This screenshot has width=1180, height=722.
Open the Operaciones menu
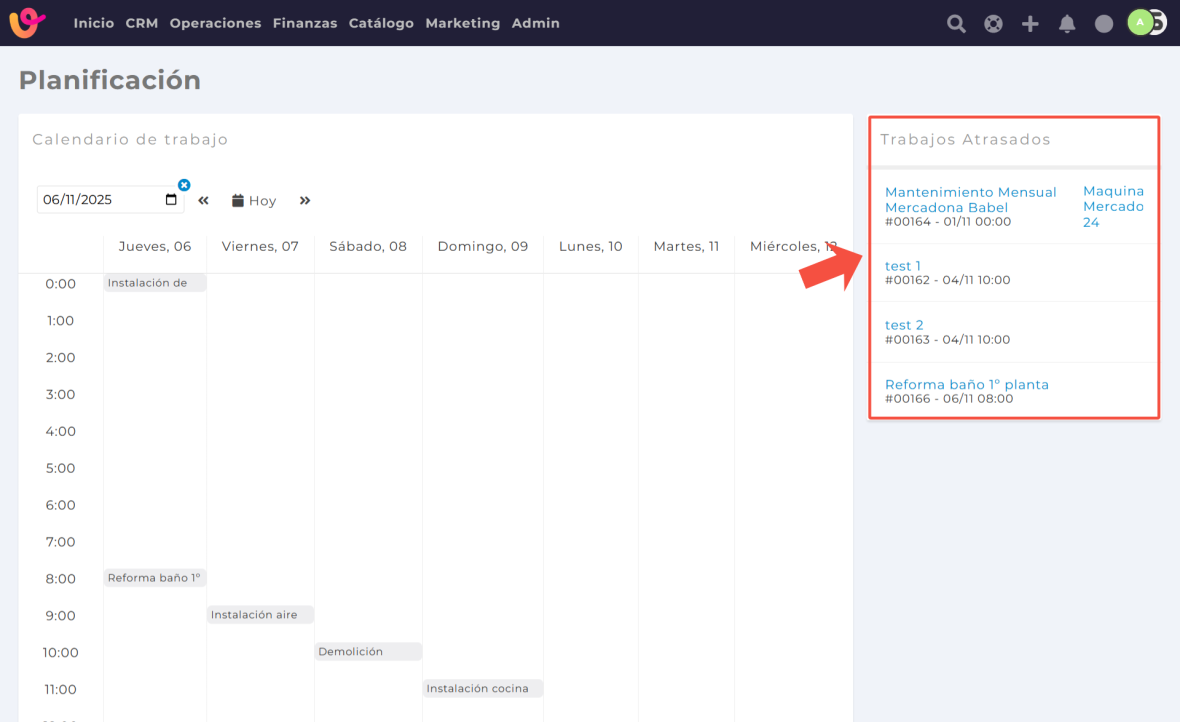point(215,23)
